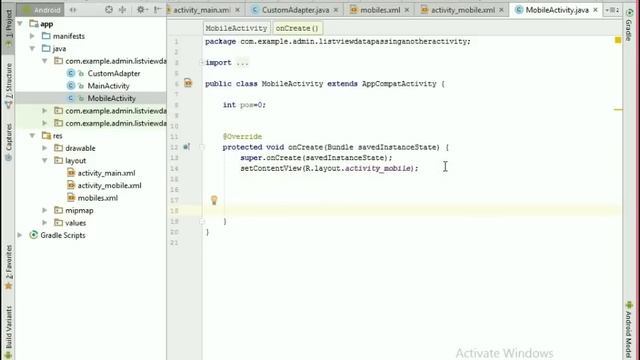Collapse the first com.example.admin package
Viewport: 640px width, 360px height.
coord(44,61)
